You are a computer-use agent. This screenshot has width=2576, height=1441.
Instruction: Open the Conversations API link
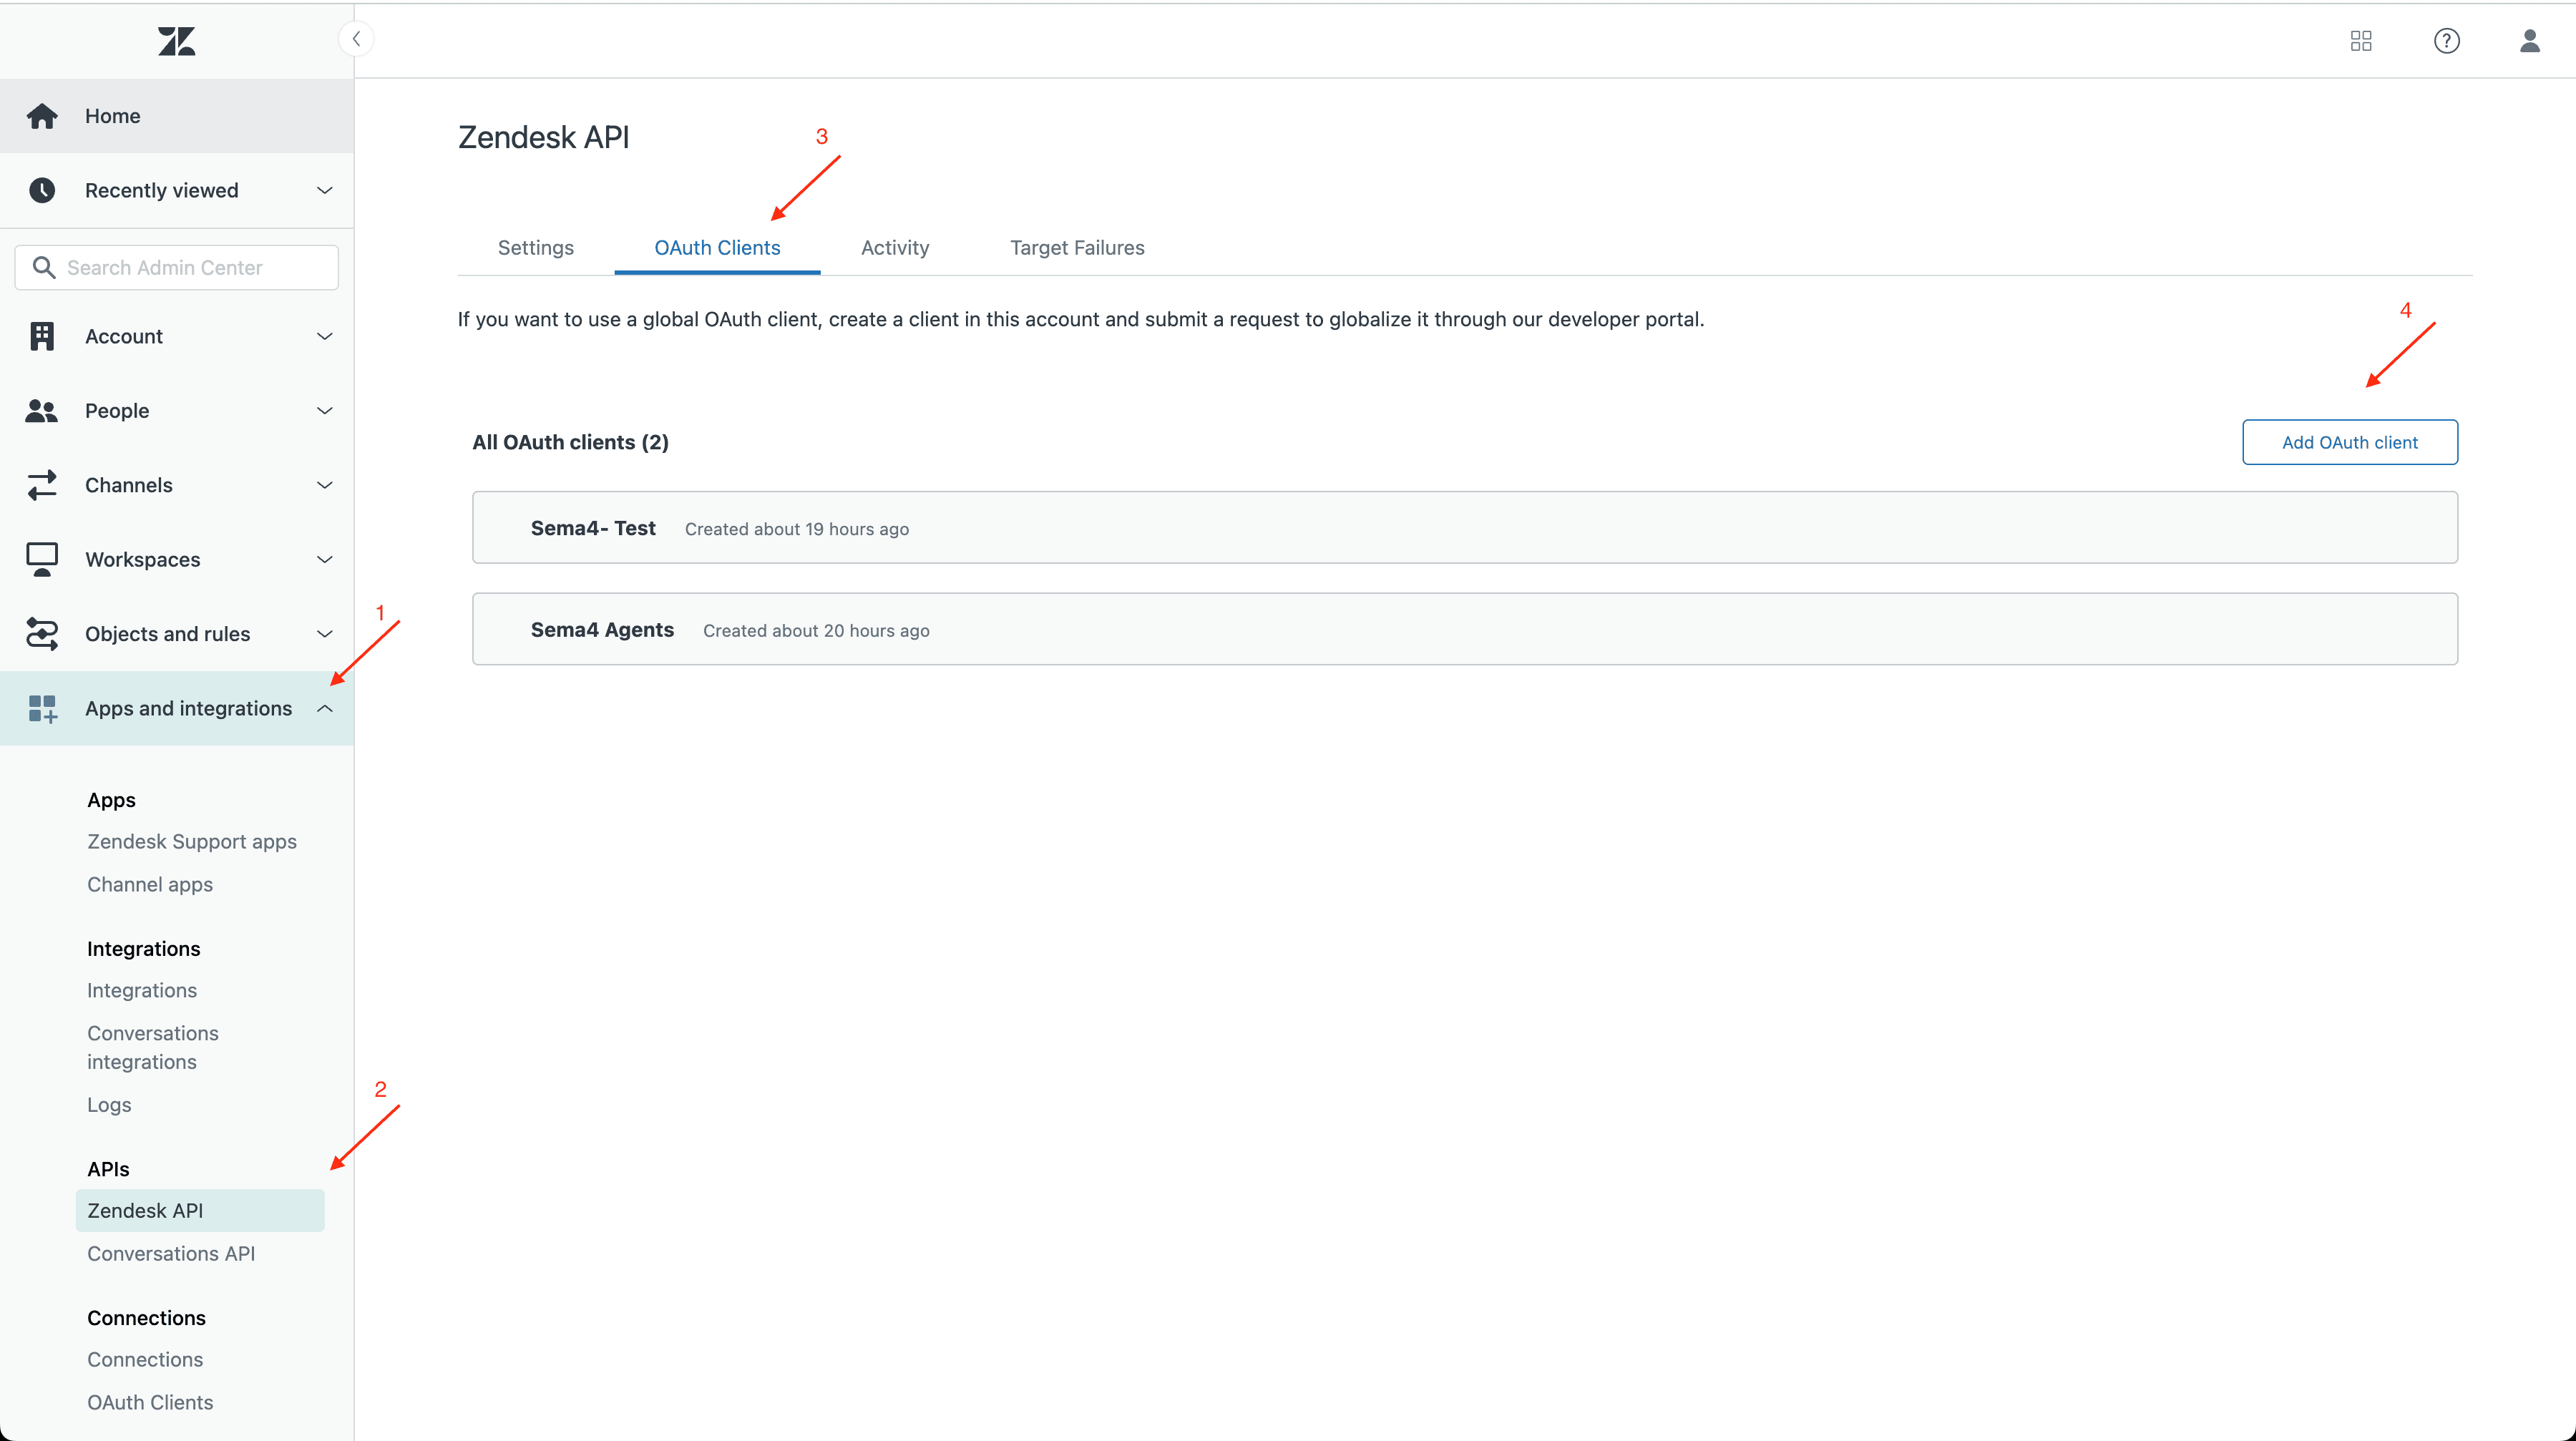click(171, 1253)
